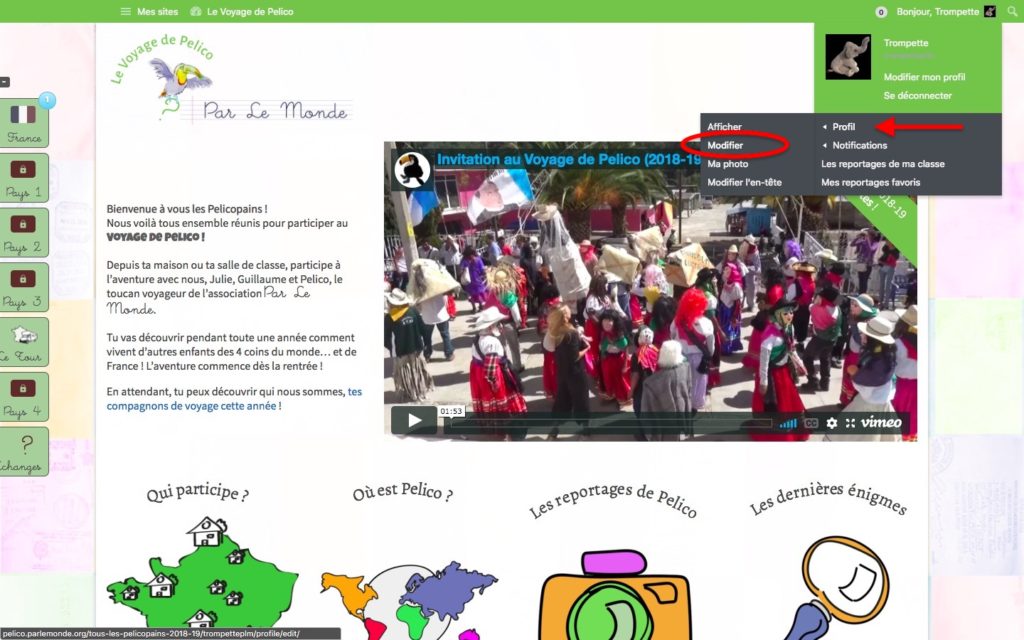Open the notifications counter bubble
The width and height of the screenshot is (1024, 640).
[881, 12]
